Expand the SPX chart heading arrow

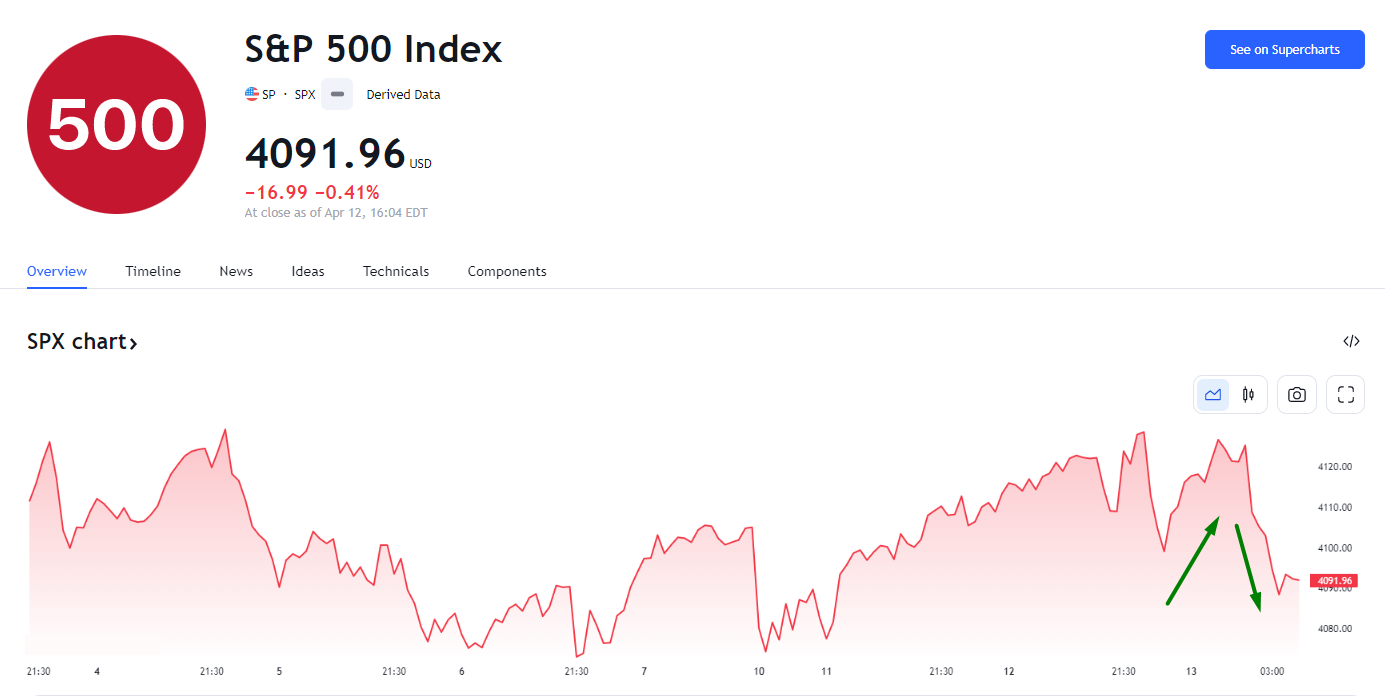click(133, 343)
